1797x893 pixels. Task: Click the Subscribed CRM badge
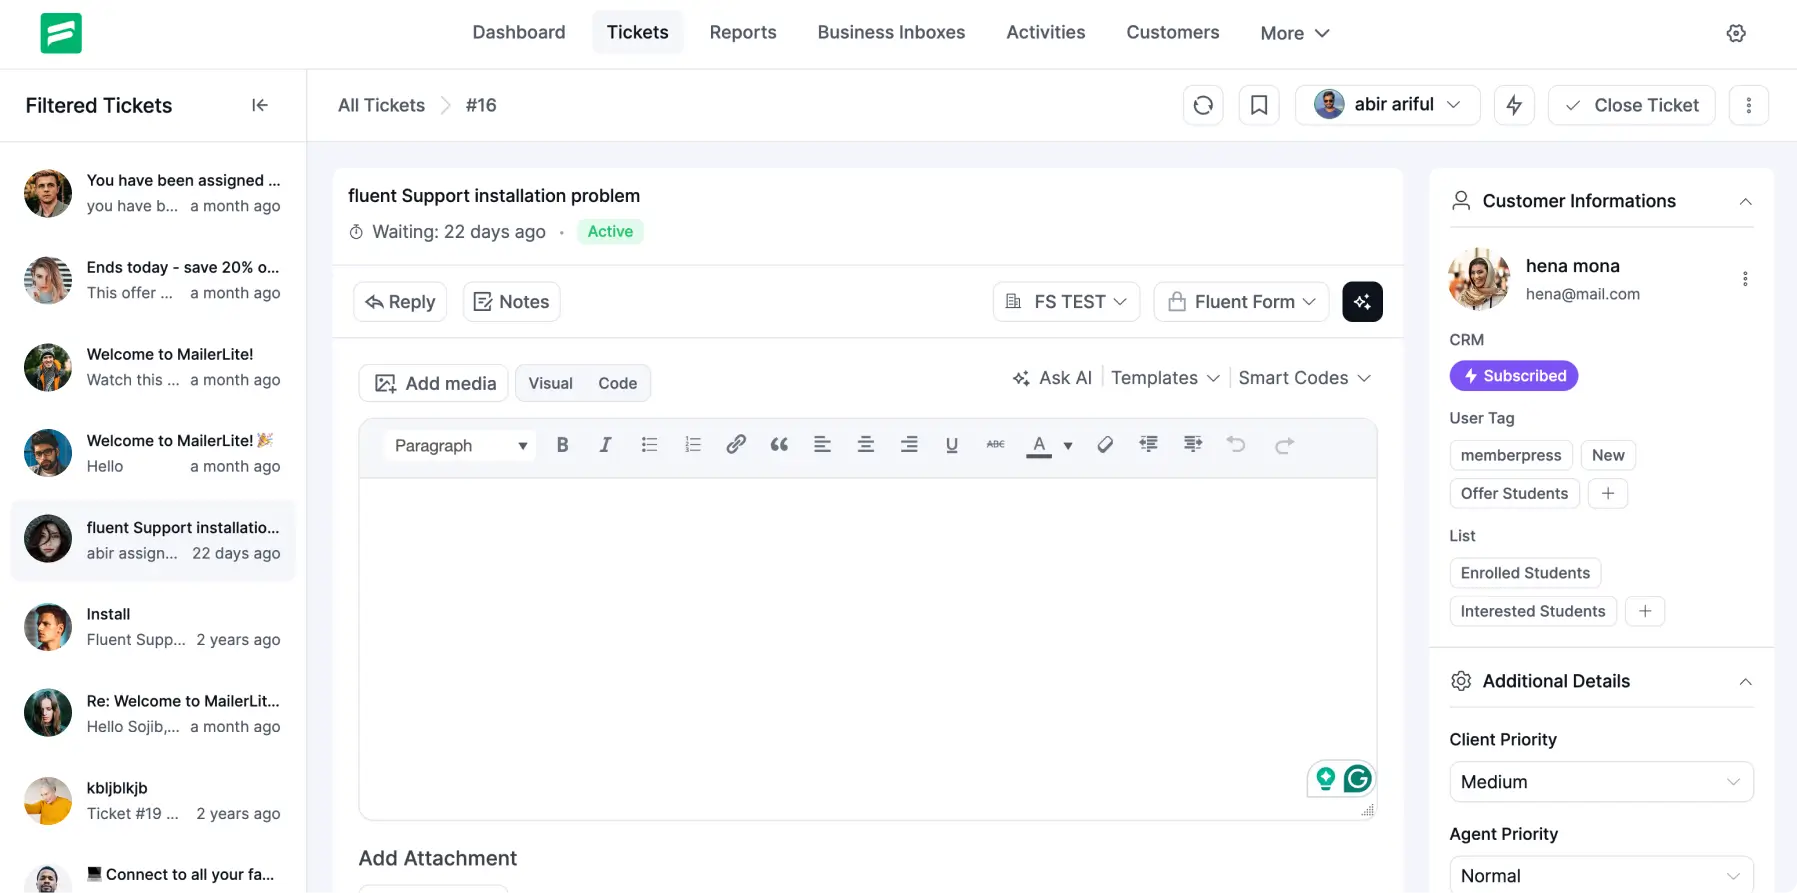[x=1514, y=376]
